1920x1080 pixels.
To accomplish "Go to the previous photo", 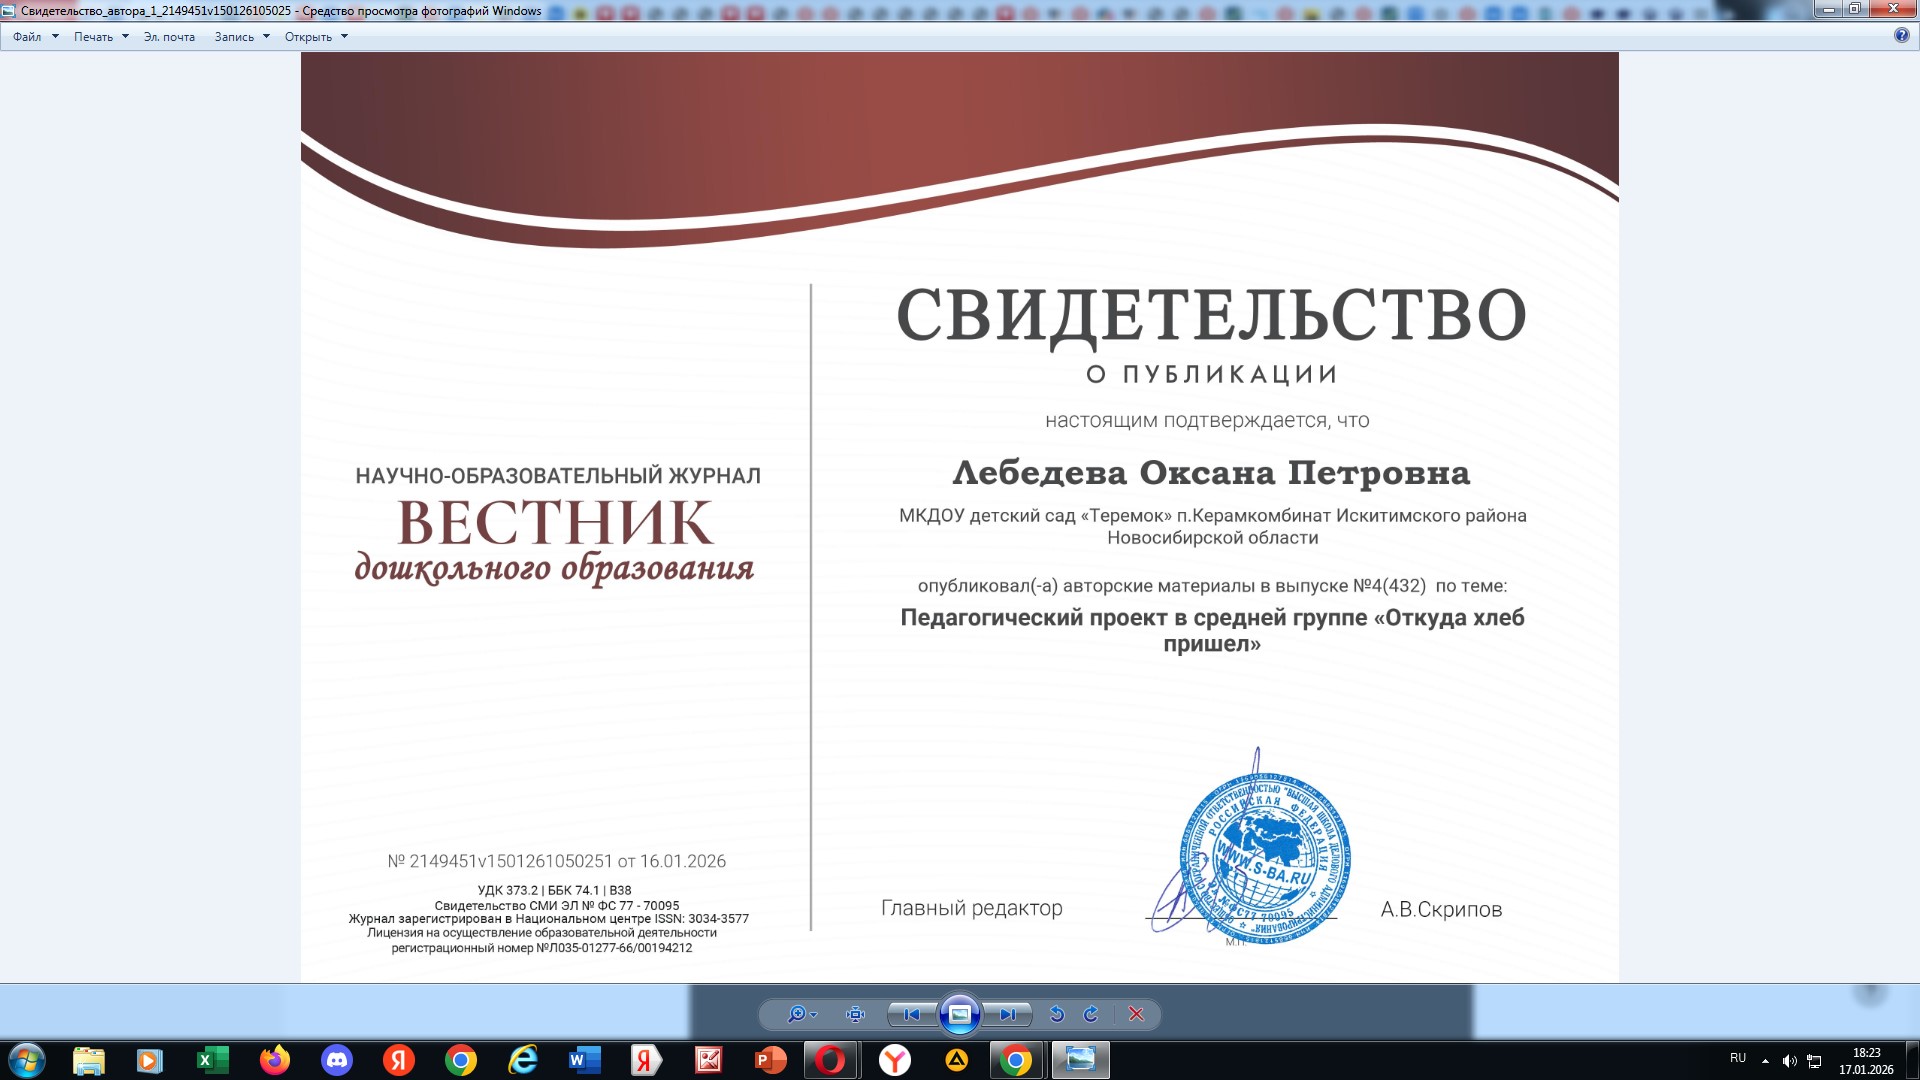I will click(911, 1014).
